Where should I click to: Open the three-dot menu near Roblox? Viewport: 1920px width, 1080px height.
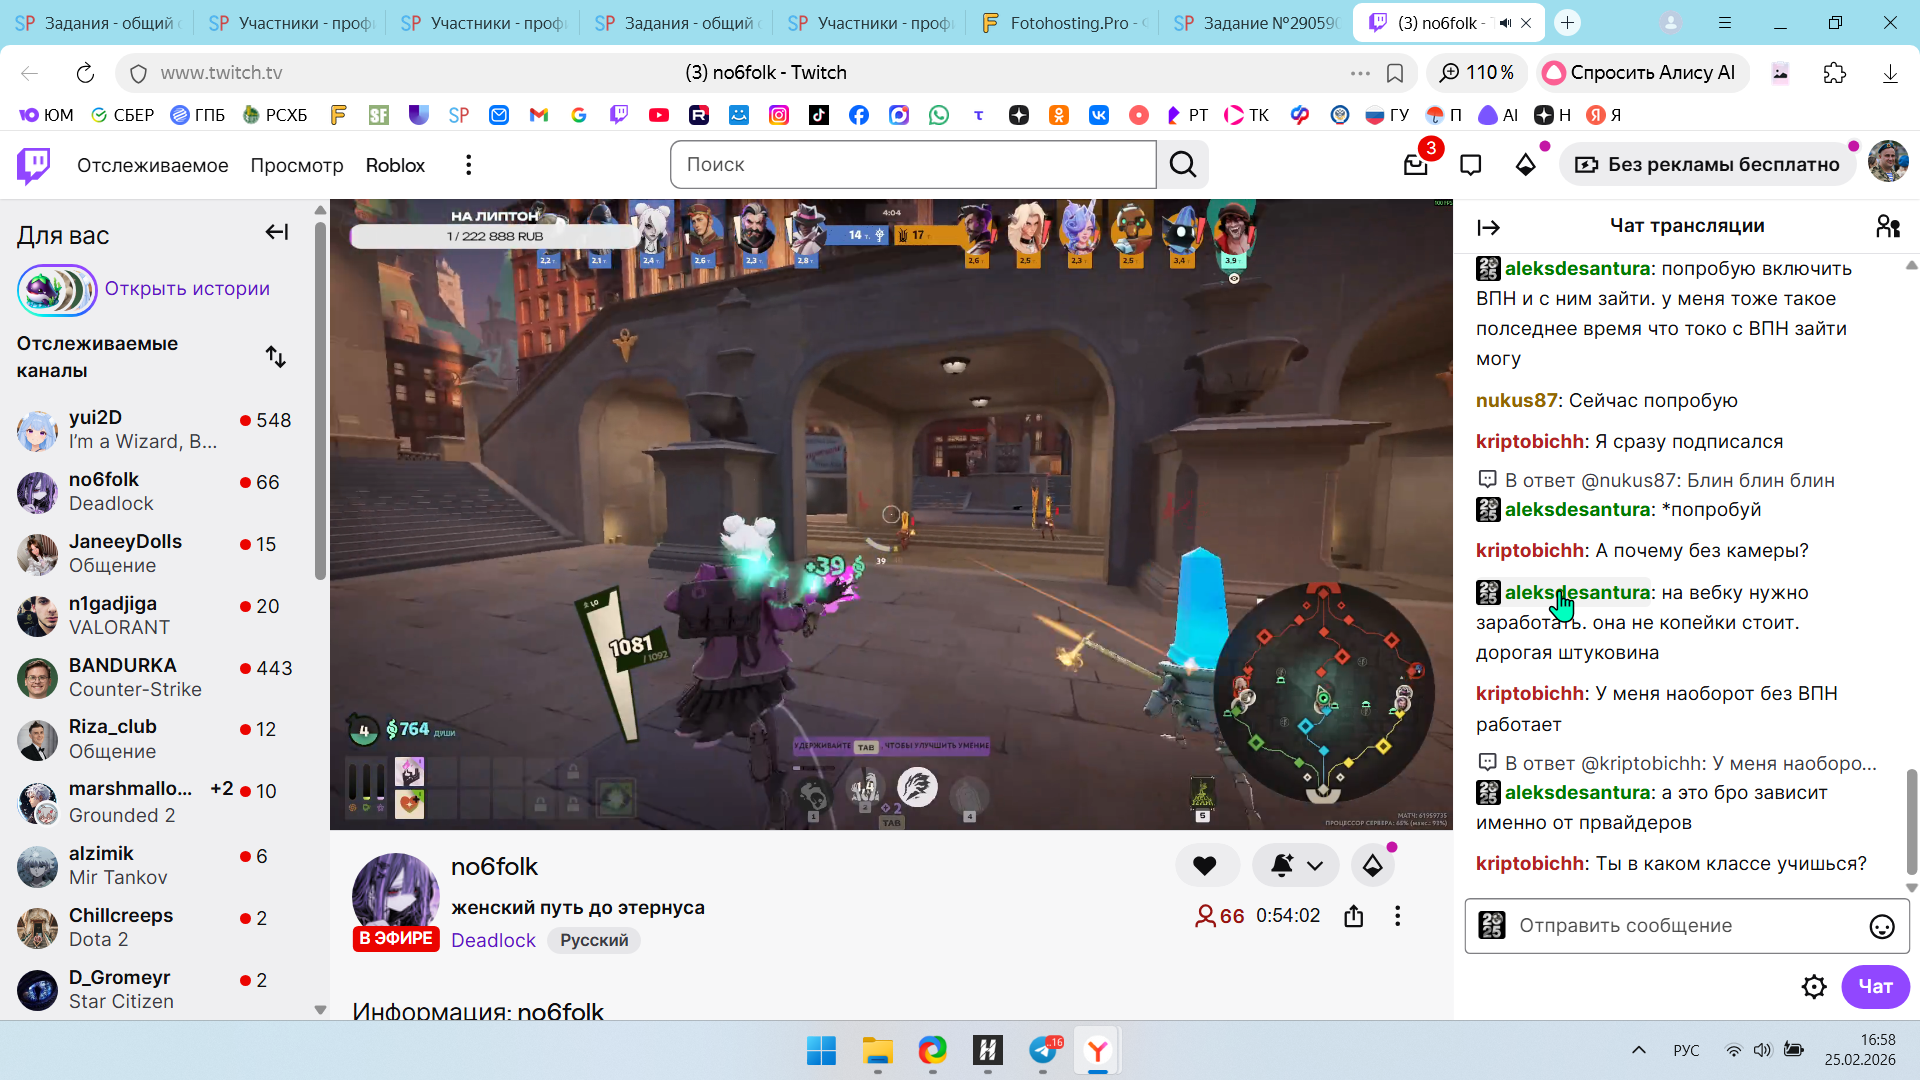tap(468, 165)
